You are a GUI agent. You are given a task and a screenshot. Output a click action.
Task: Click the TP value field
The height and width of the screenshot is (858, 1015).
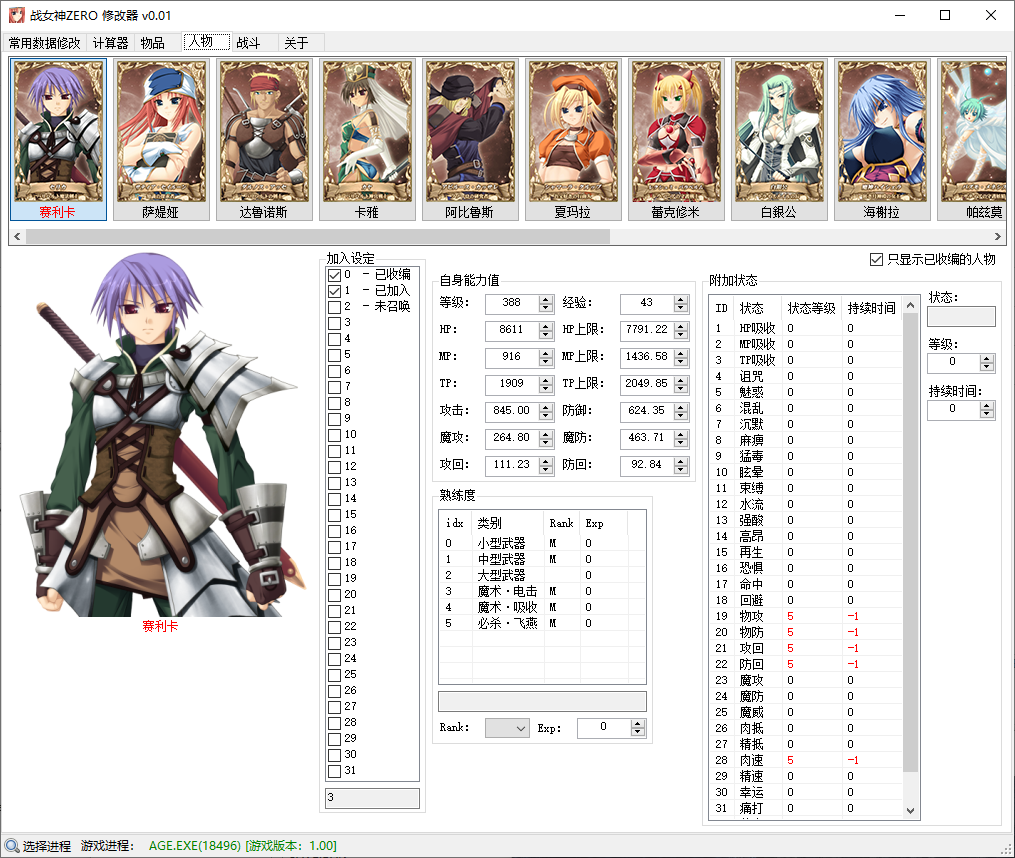tap(511, 383)
